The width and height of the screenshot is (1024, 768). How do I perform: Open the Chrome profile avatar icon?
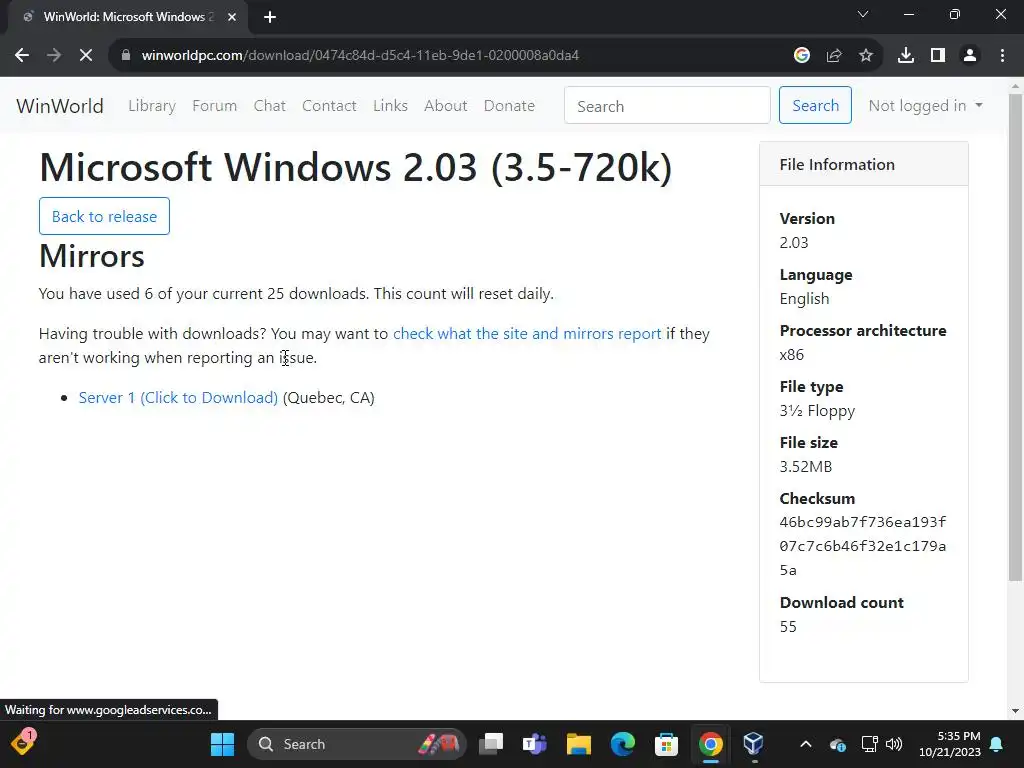(970, 56)
